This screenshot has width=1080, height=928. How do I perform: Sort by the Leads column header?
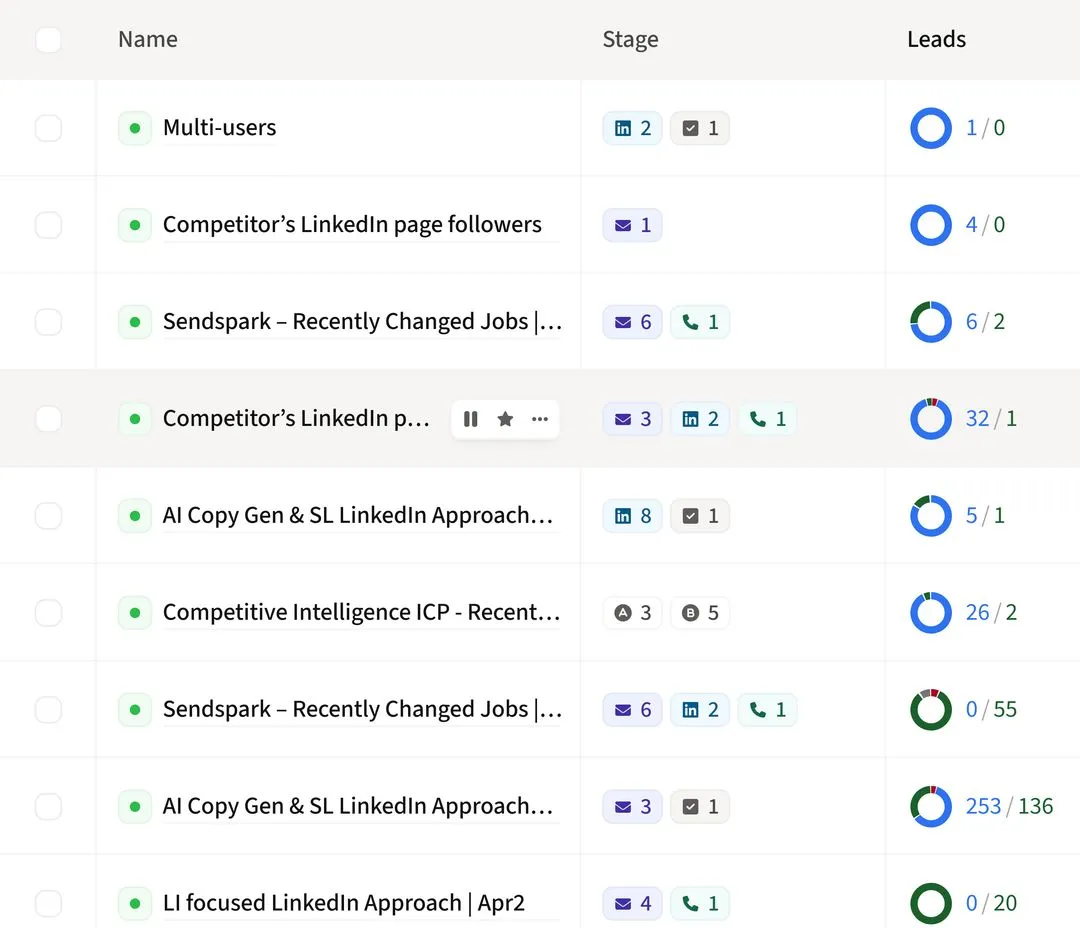tap(937, 39)
